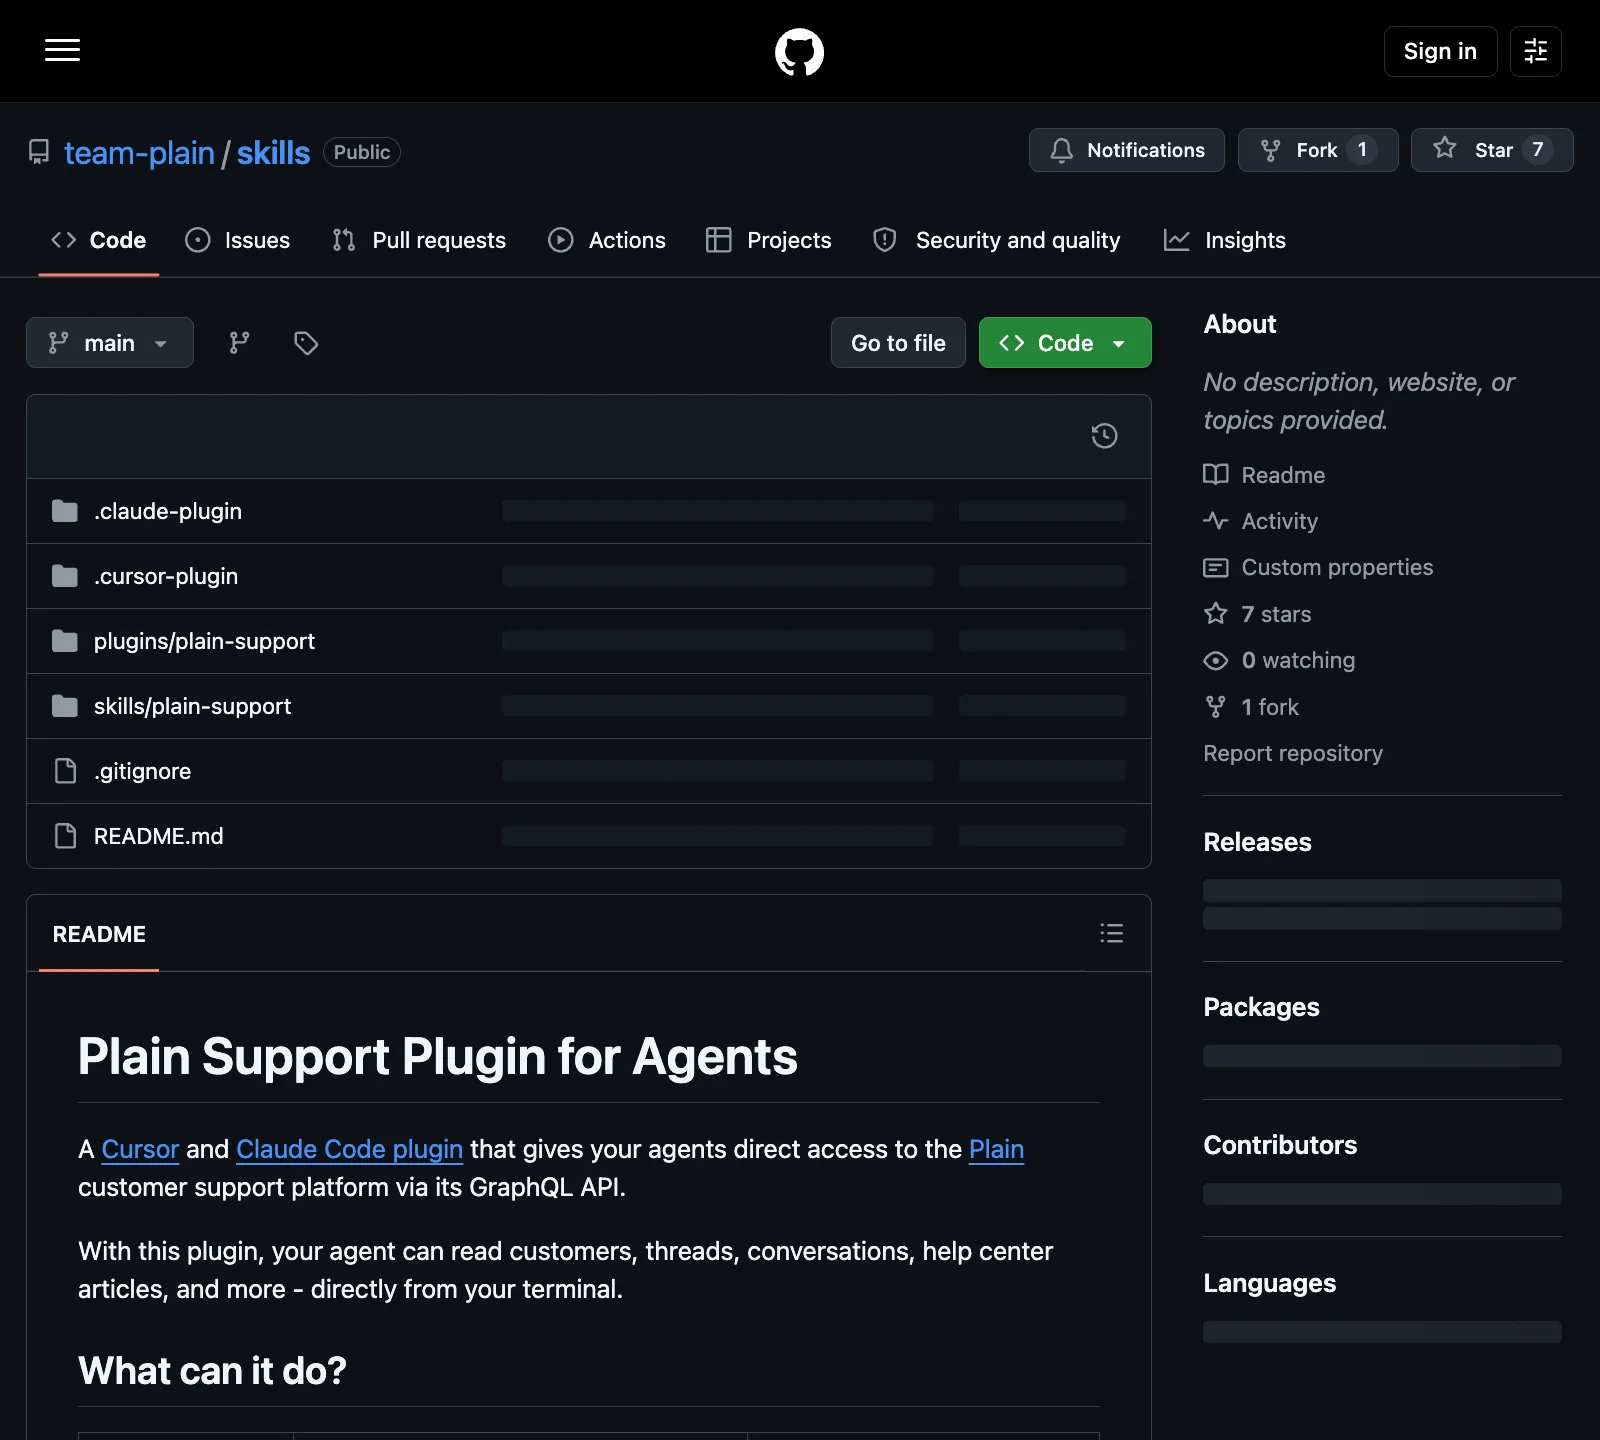Open the .gitignore file

point(142,771)
